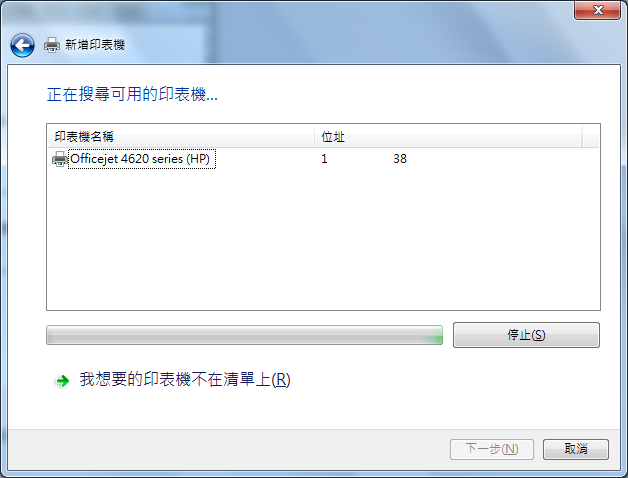Click the green search progress bar
Image resolution: width=628 pixels, height=478 pixels.
244,335
